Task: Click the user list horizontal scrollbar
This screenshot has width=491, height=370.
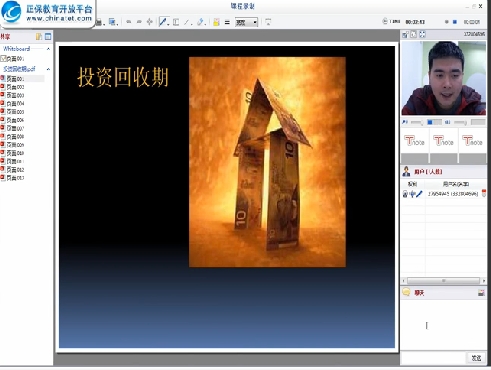Action: pyautogui.click(x=444, y=281)
